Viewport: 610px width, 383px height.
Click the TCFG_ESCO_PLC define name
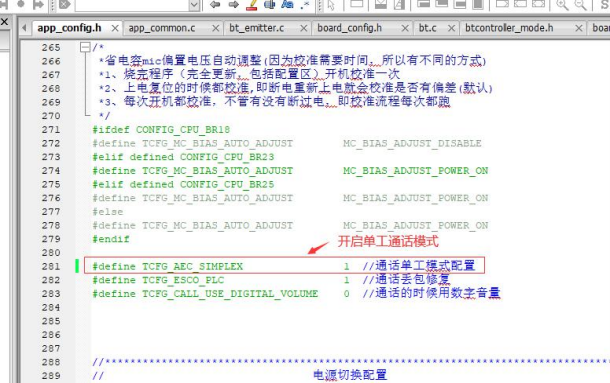183,280
